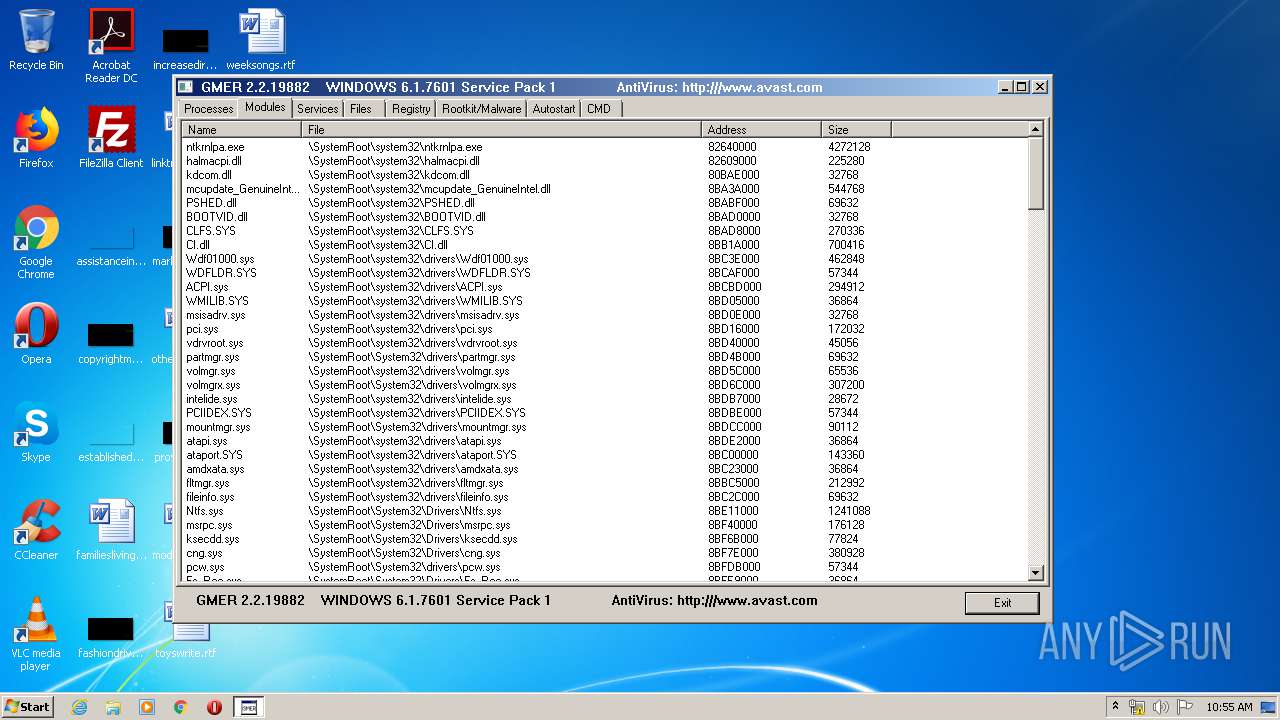This screenshot has width=1280, height=720.
Task: Open the Recycle Bin desktop icon
Action: (x=36, y=40)
